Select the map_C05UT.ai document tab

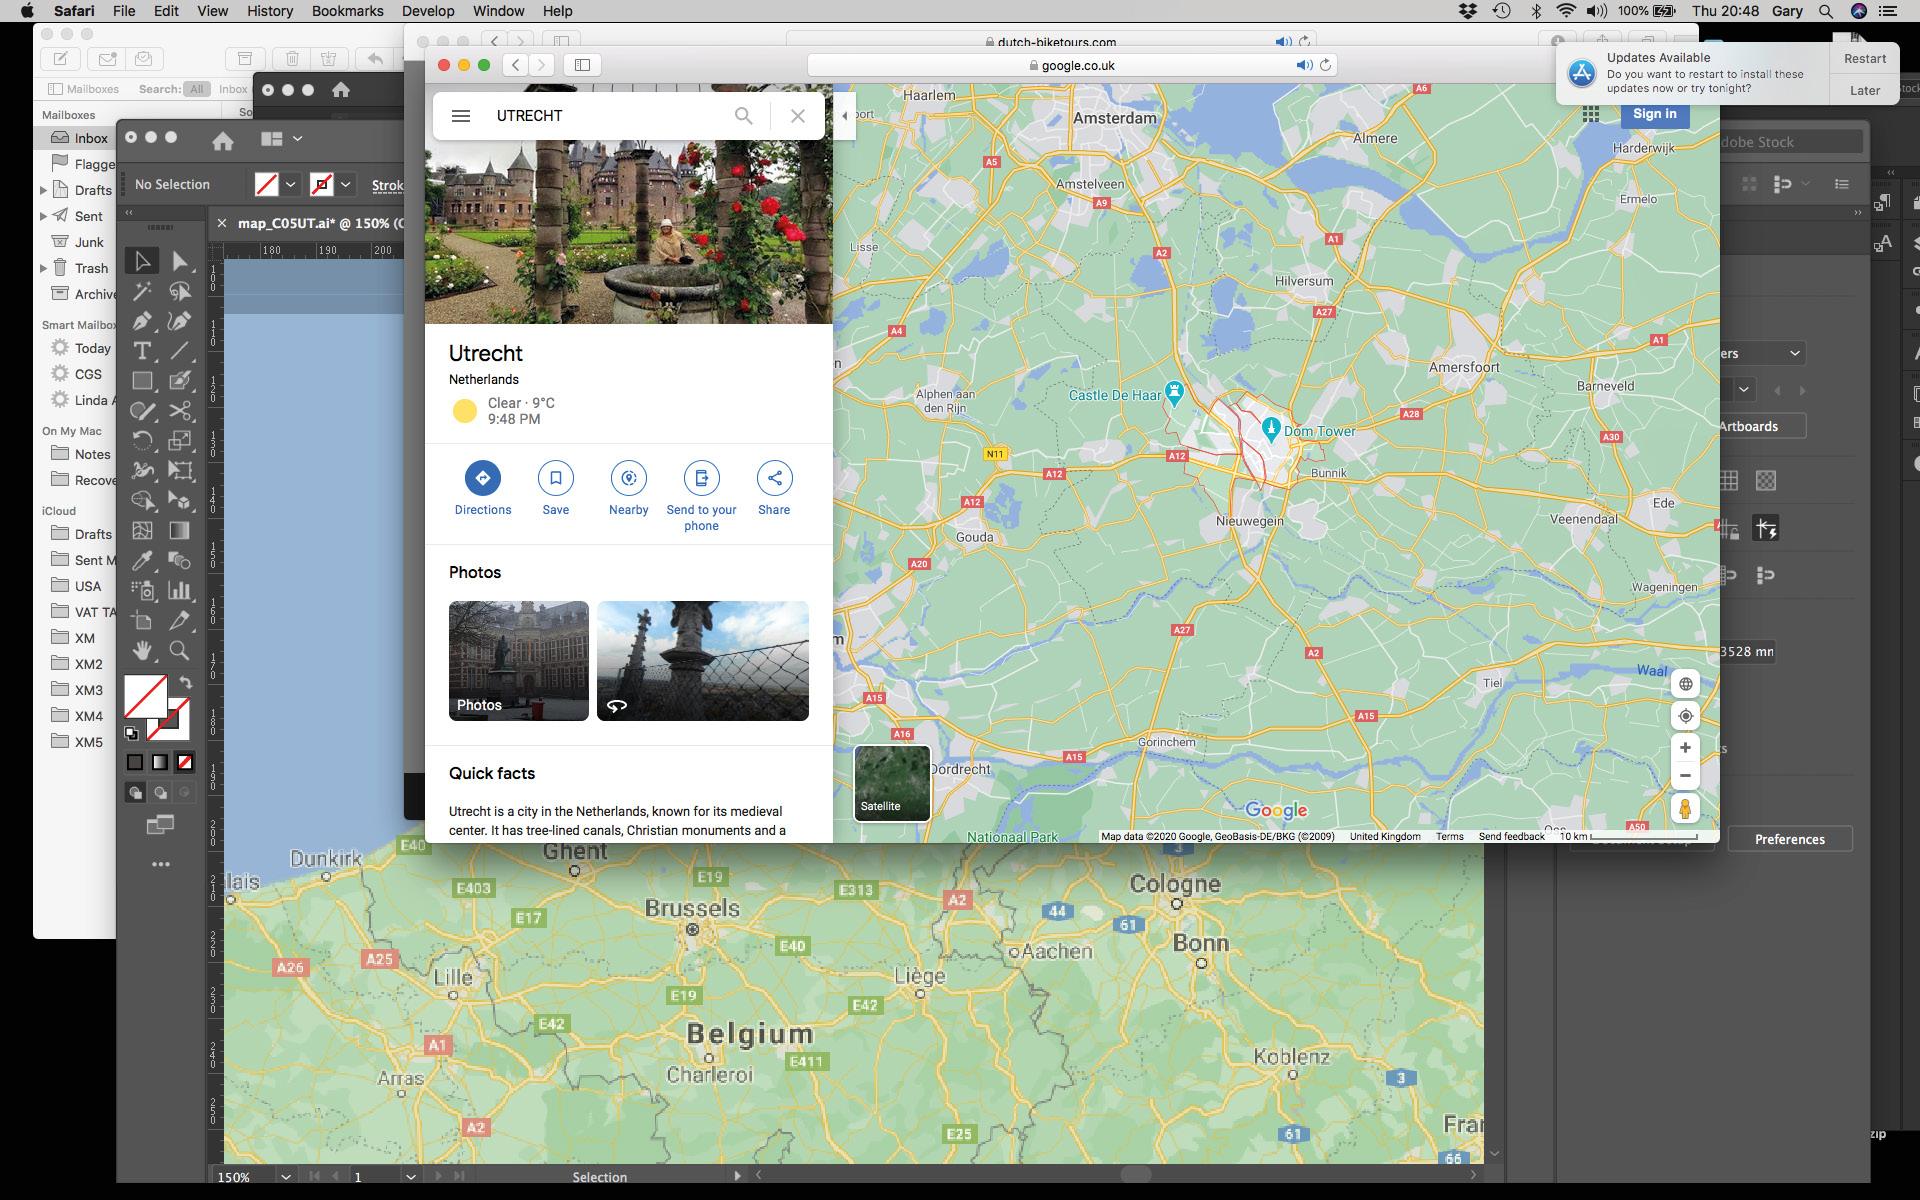point(320,223)
